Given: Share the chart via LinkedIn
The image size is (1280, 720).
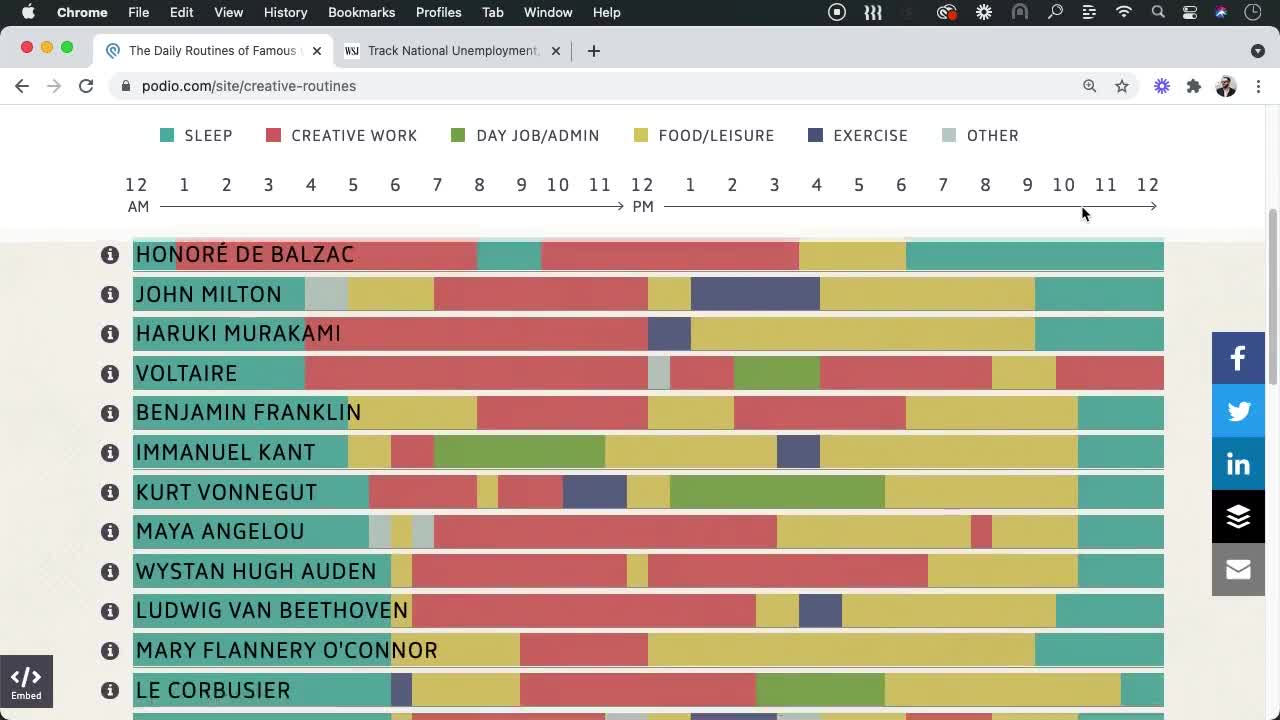Looking at the screenshot, I should pyautogui.click(x=1238, y=463).
